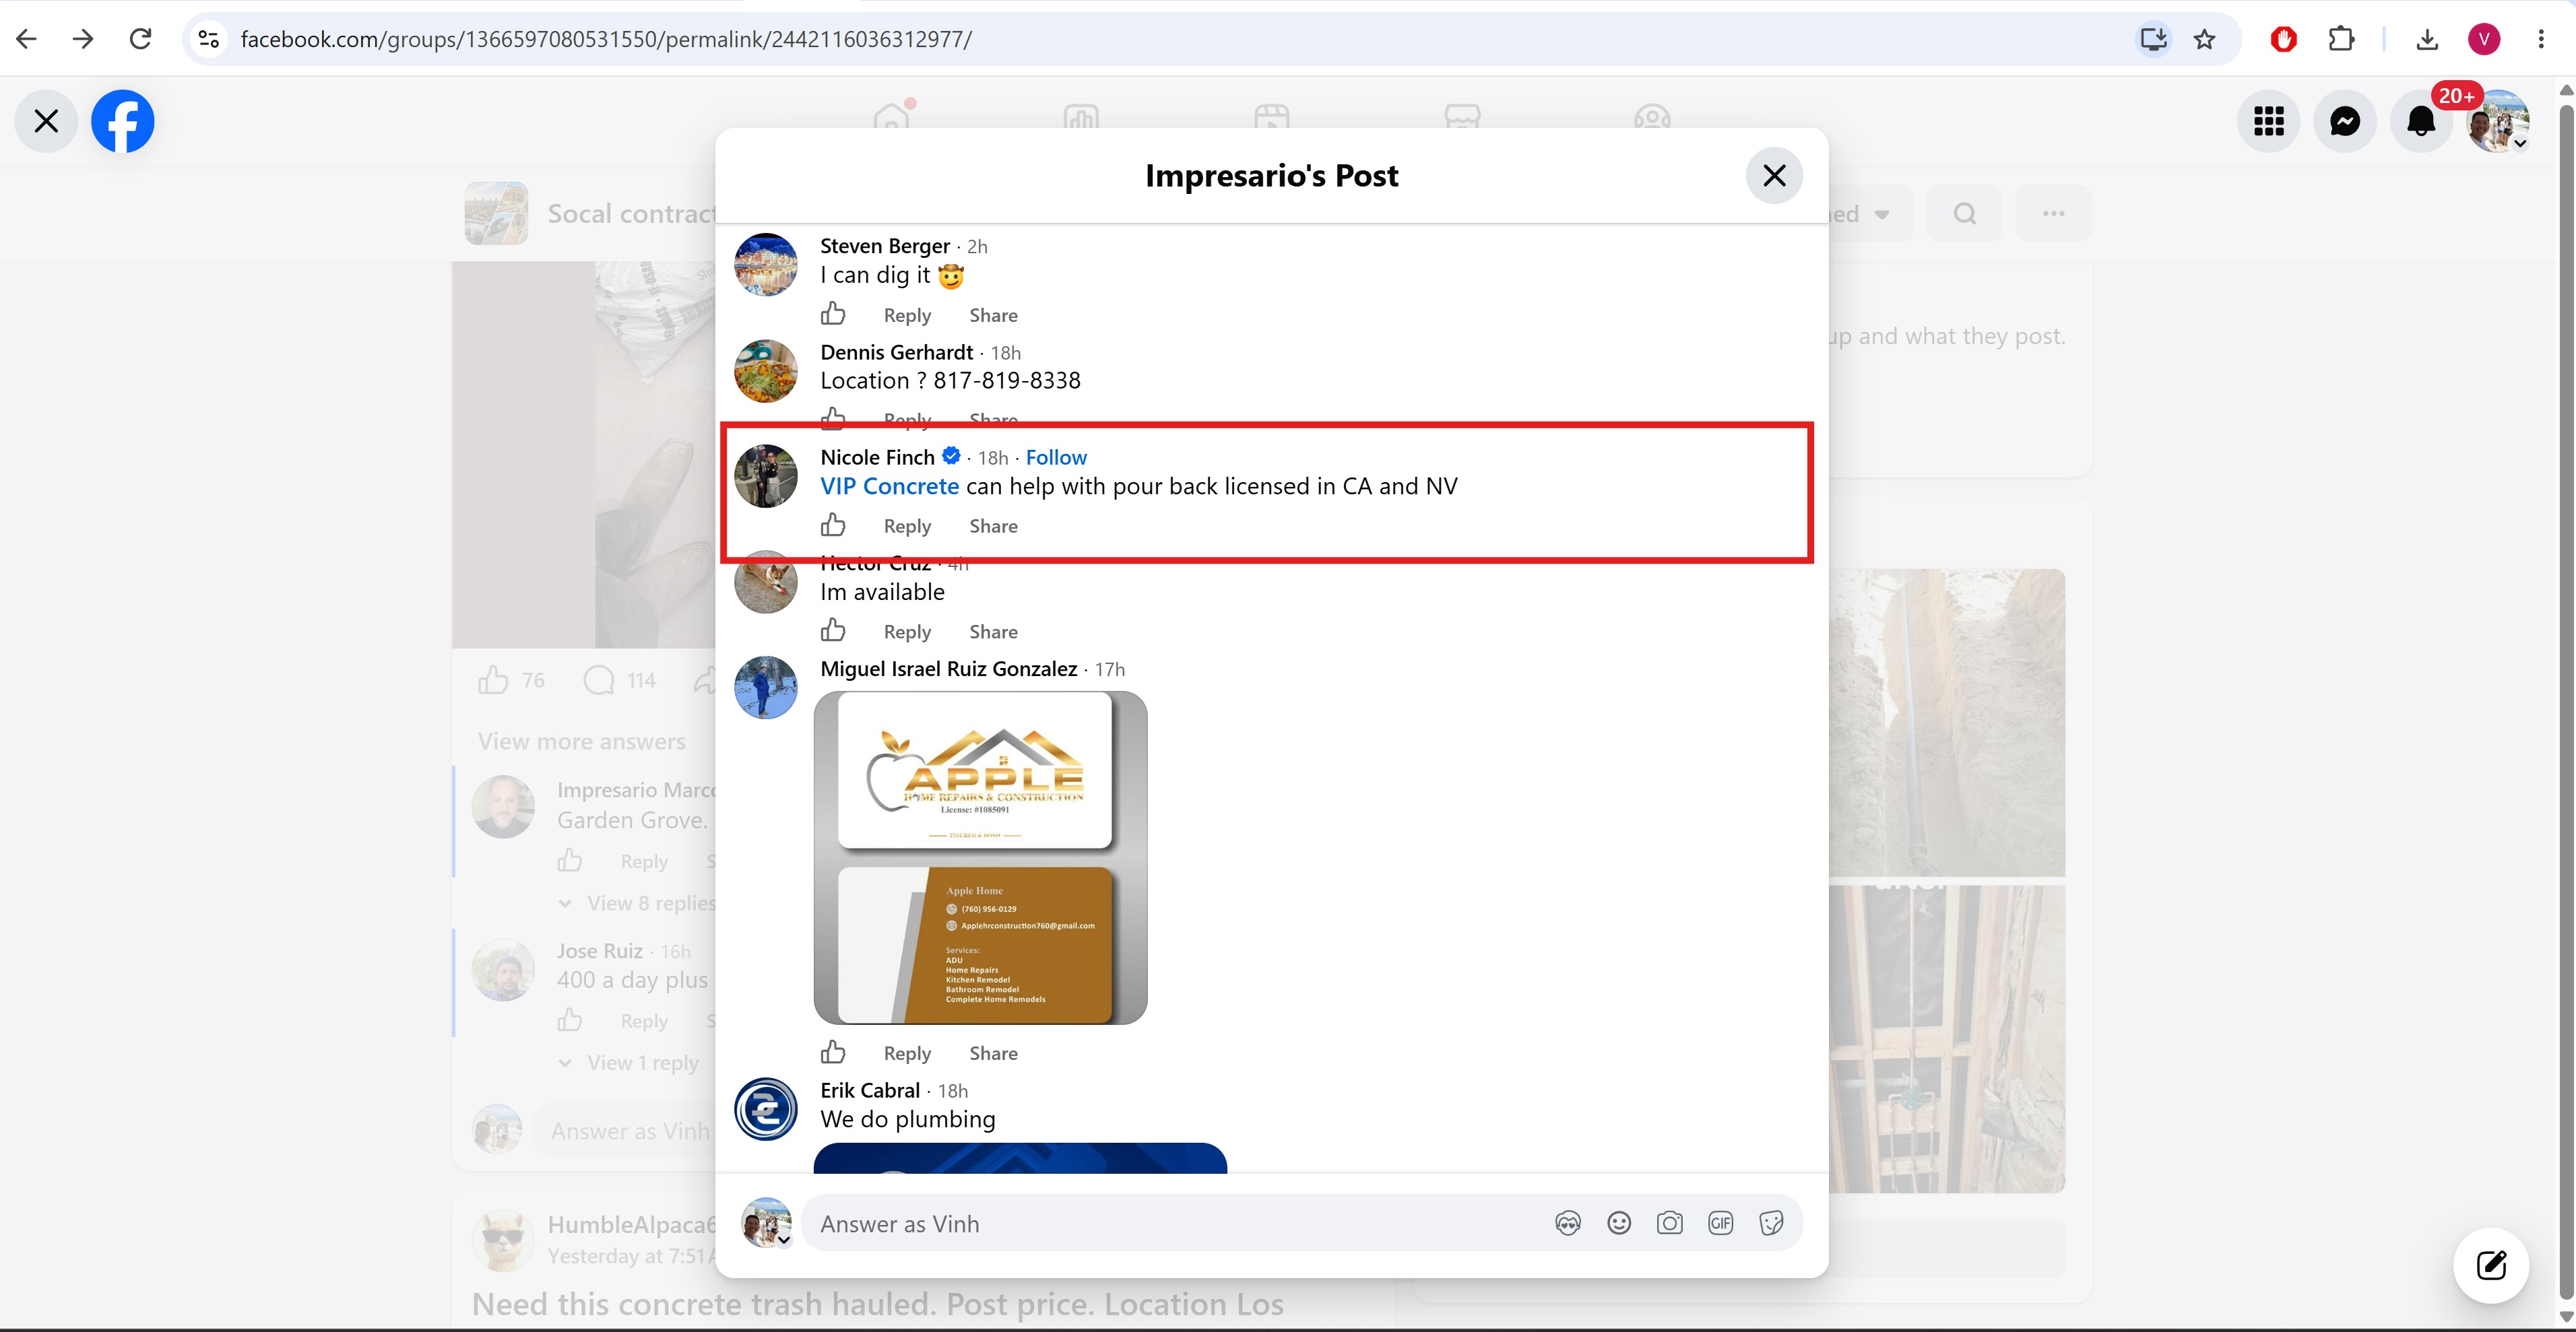Open Chrome profile V avatar
Image resolution: width=2576 pixels, height=1332 pixels.
click(x=2484, y=39)
